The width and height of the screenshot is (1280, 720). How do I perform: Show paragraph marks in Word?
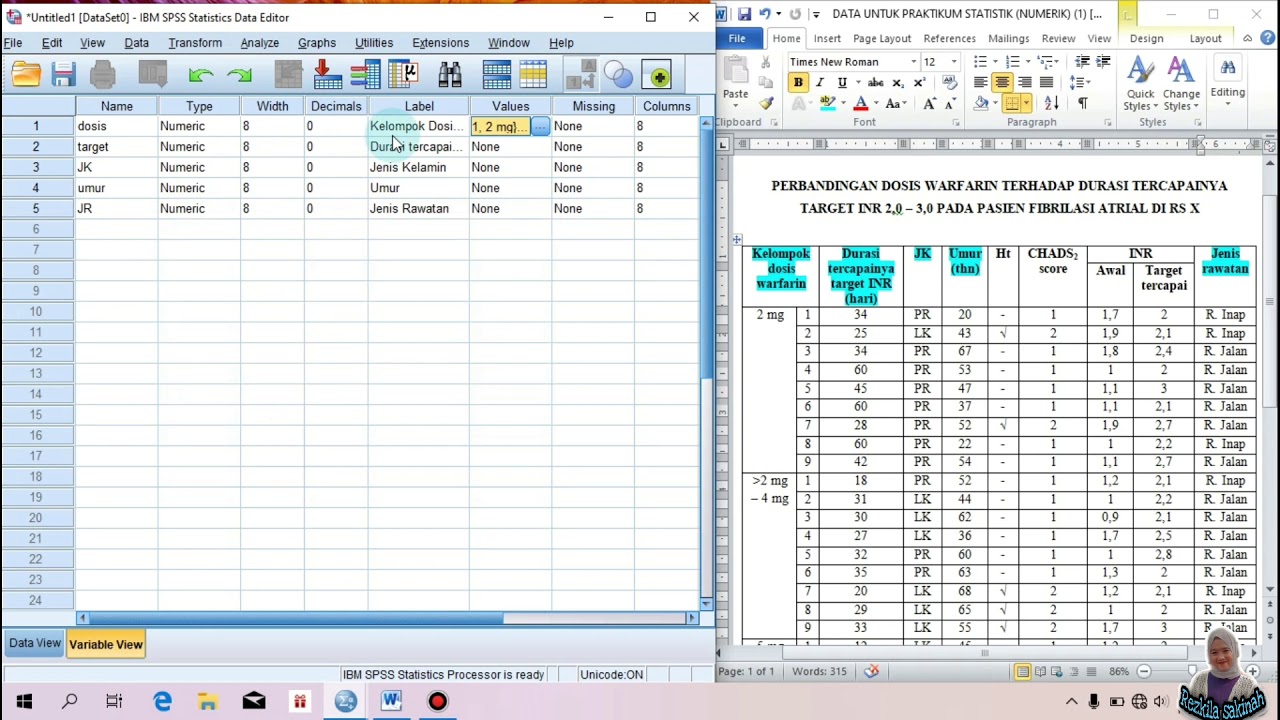click(x=1082, y=103)
